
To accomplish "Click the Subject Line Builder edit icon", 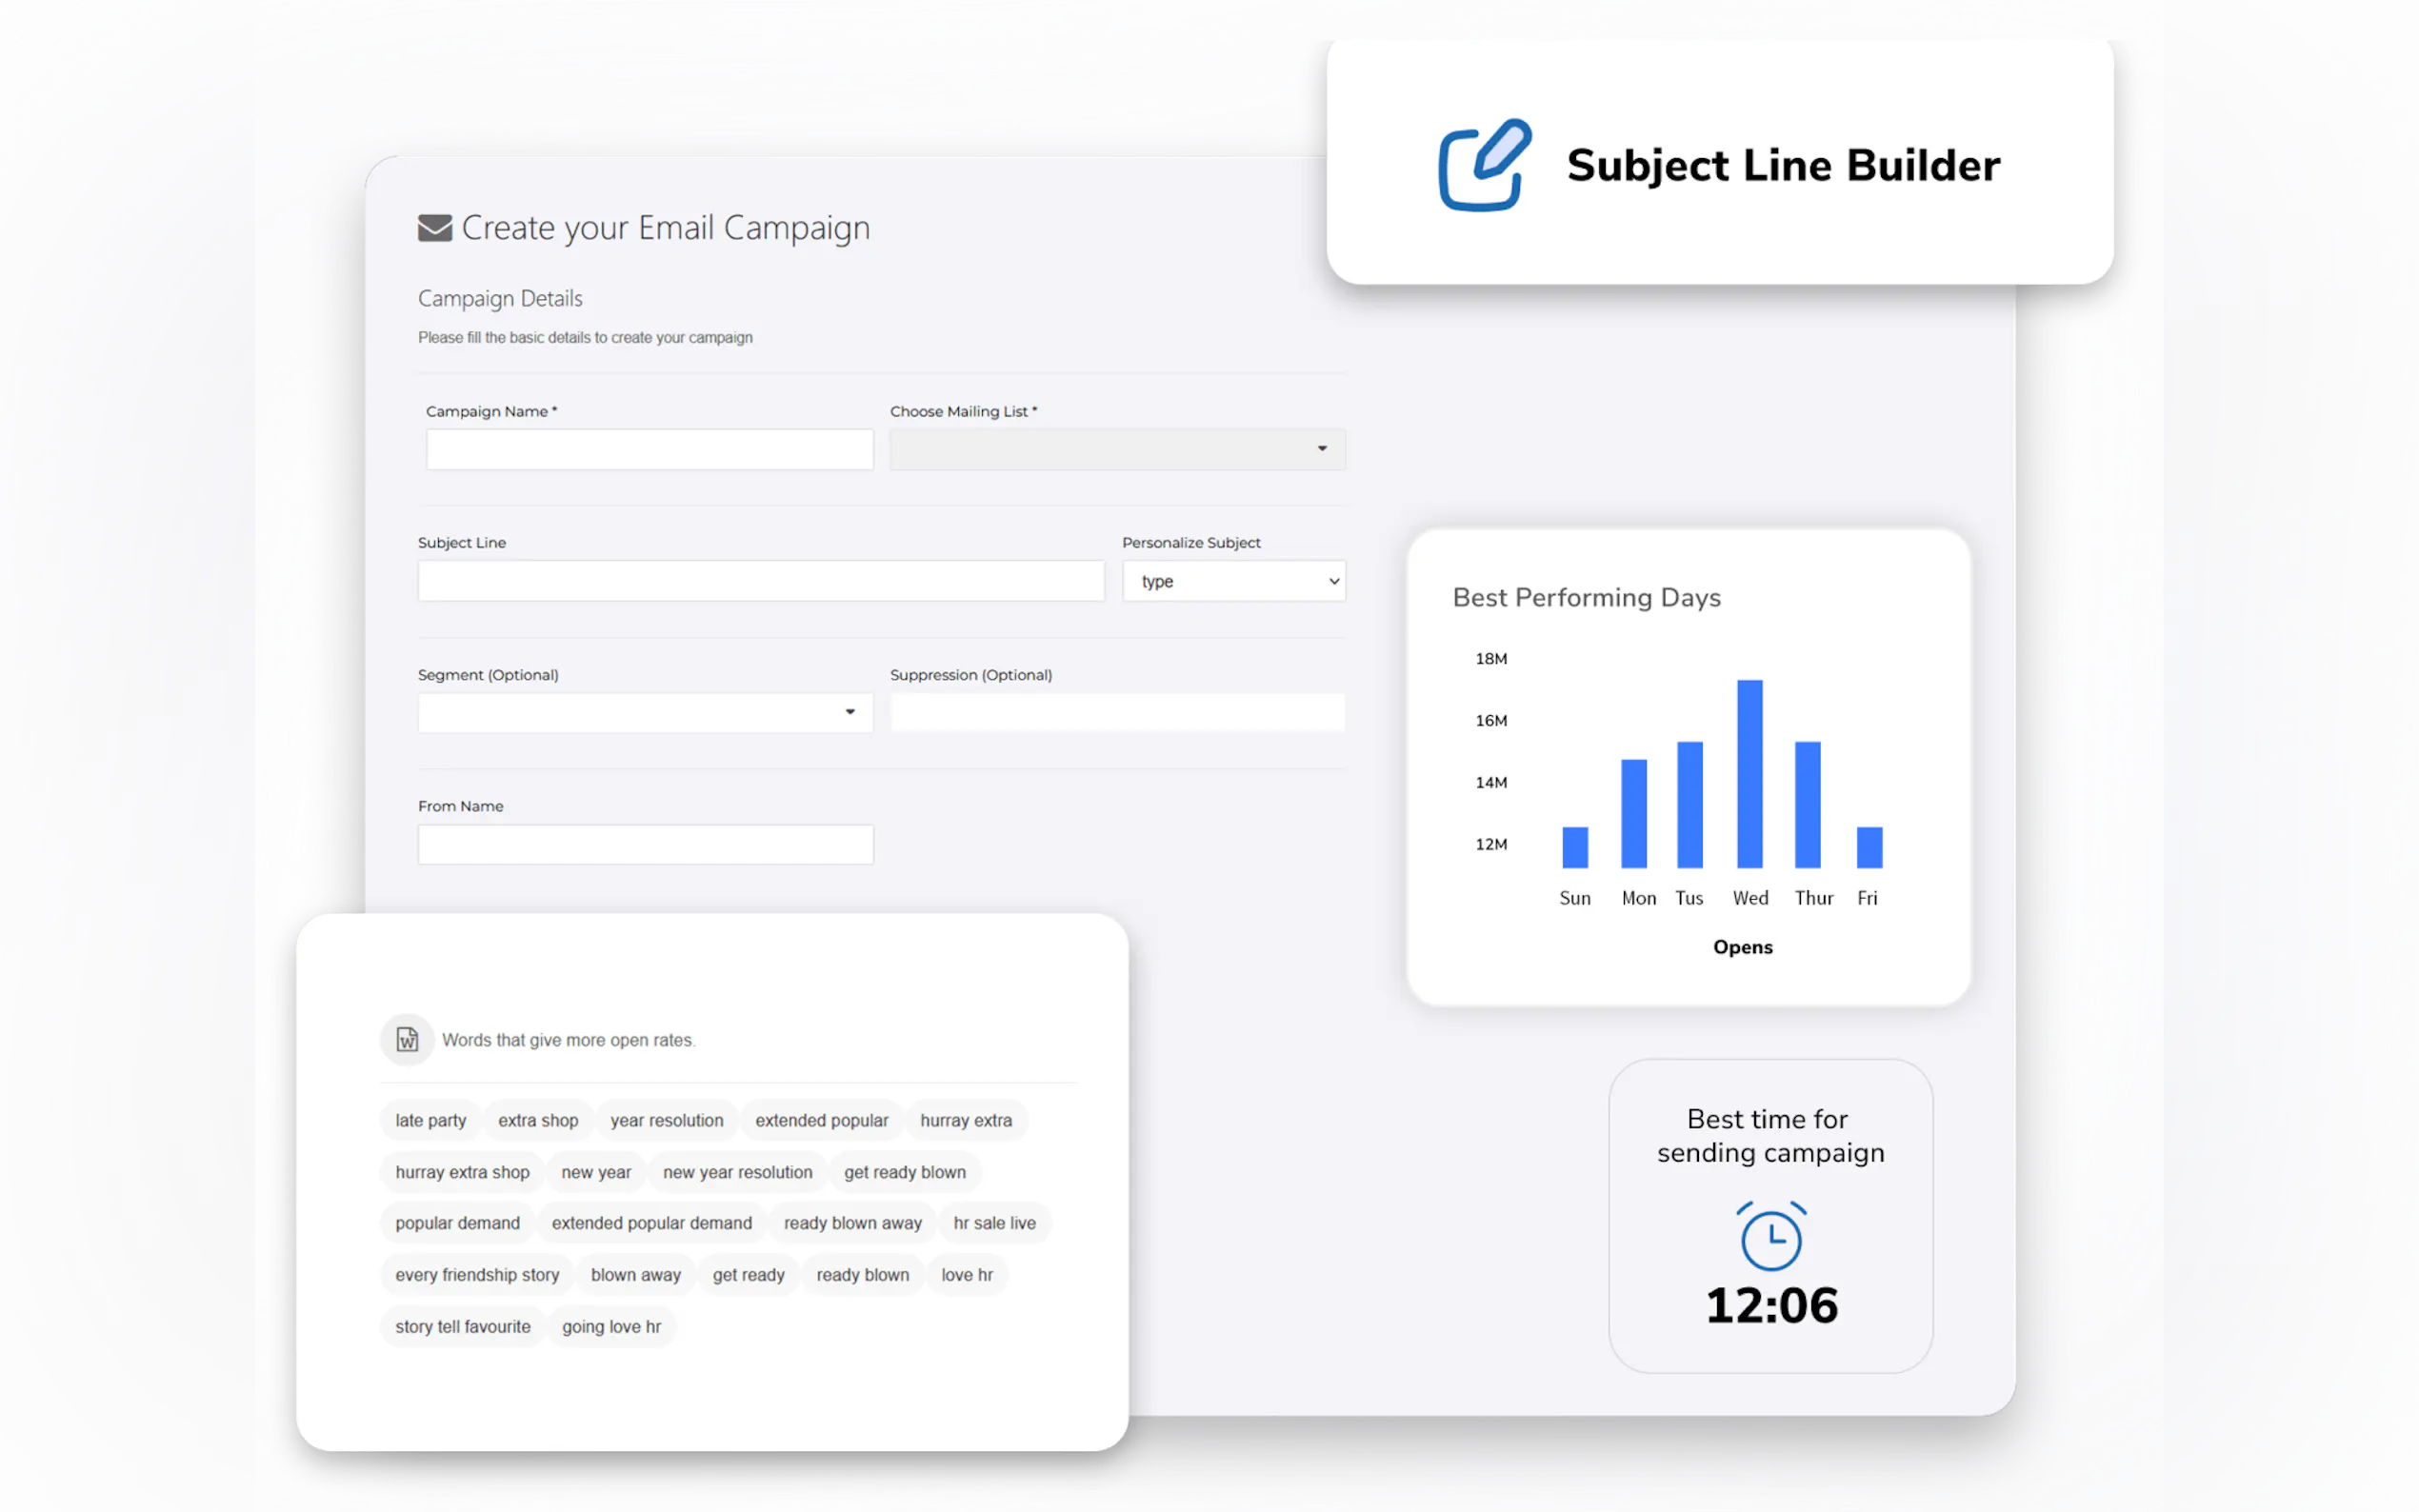I will click(1483, 166).
